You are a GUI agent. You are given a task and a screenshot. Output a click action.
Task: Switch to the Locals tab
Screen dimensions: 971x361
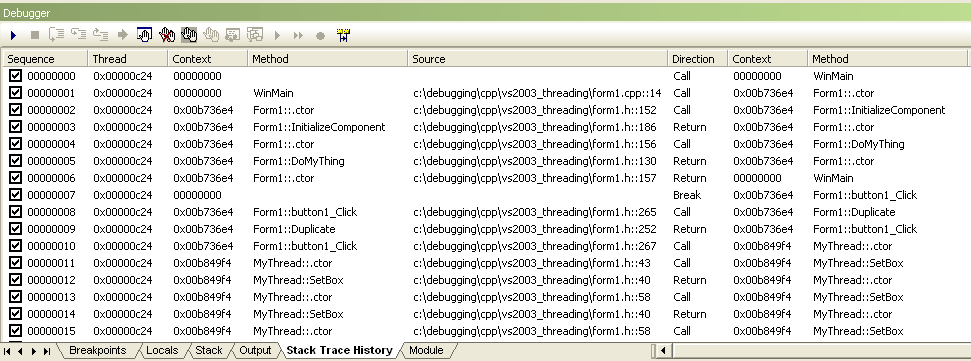[x=162, y=350]
